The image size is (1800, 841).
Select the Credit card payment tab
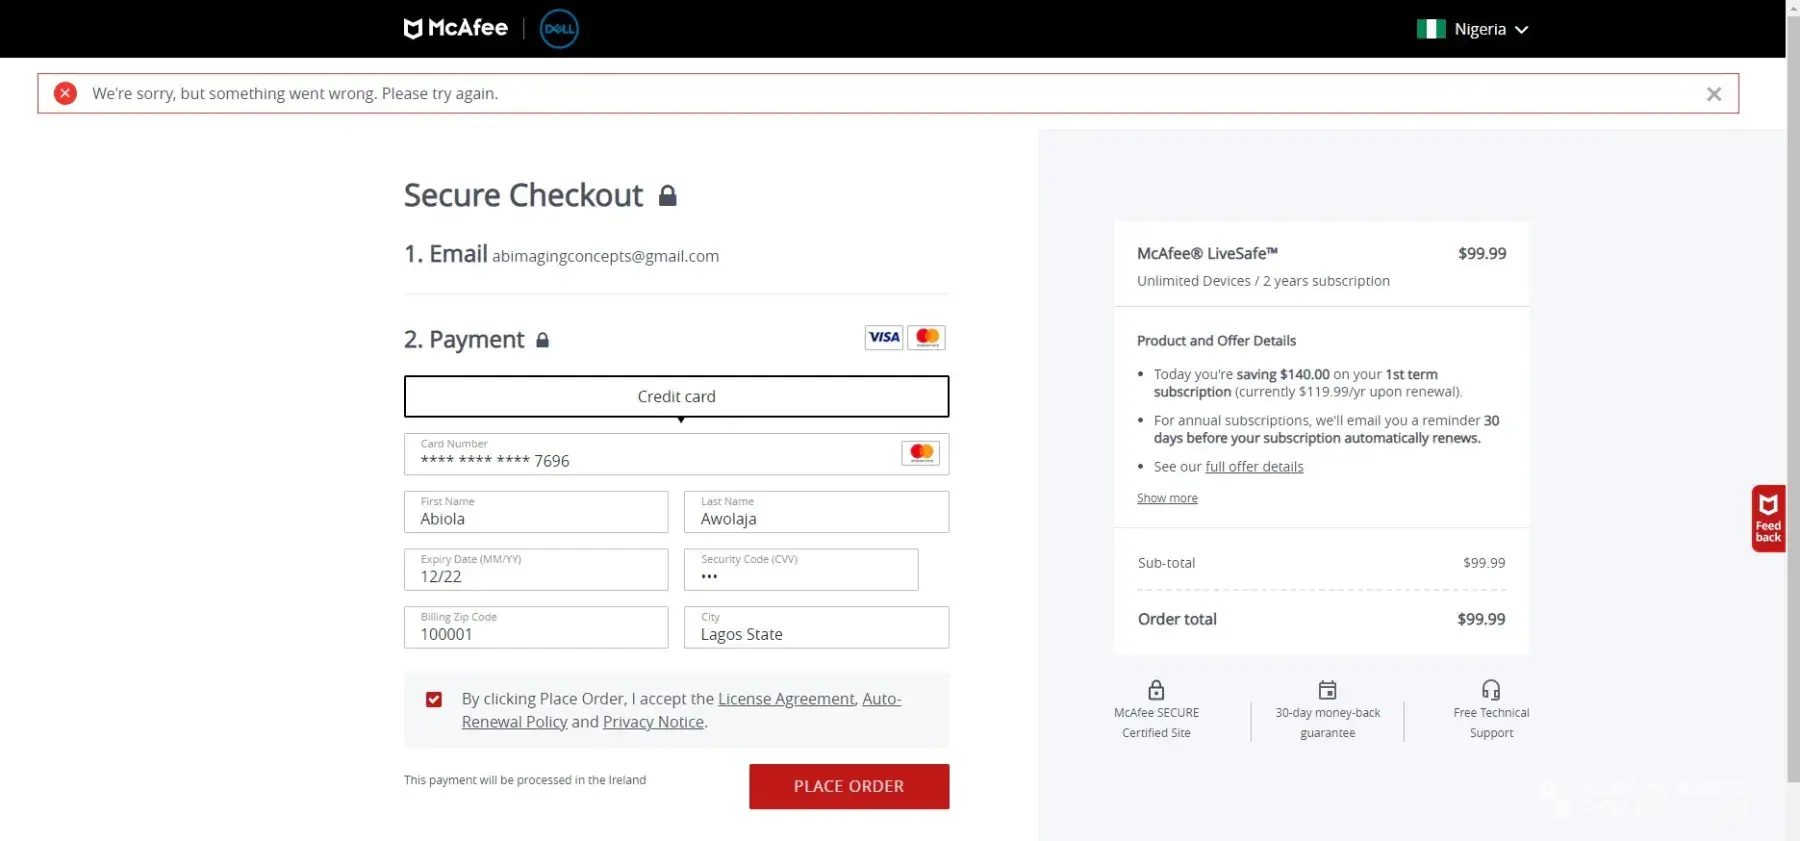(x=676, y=397)
